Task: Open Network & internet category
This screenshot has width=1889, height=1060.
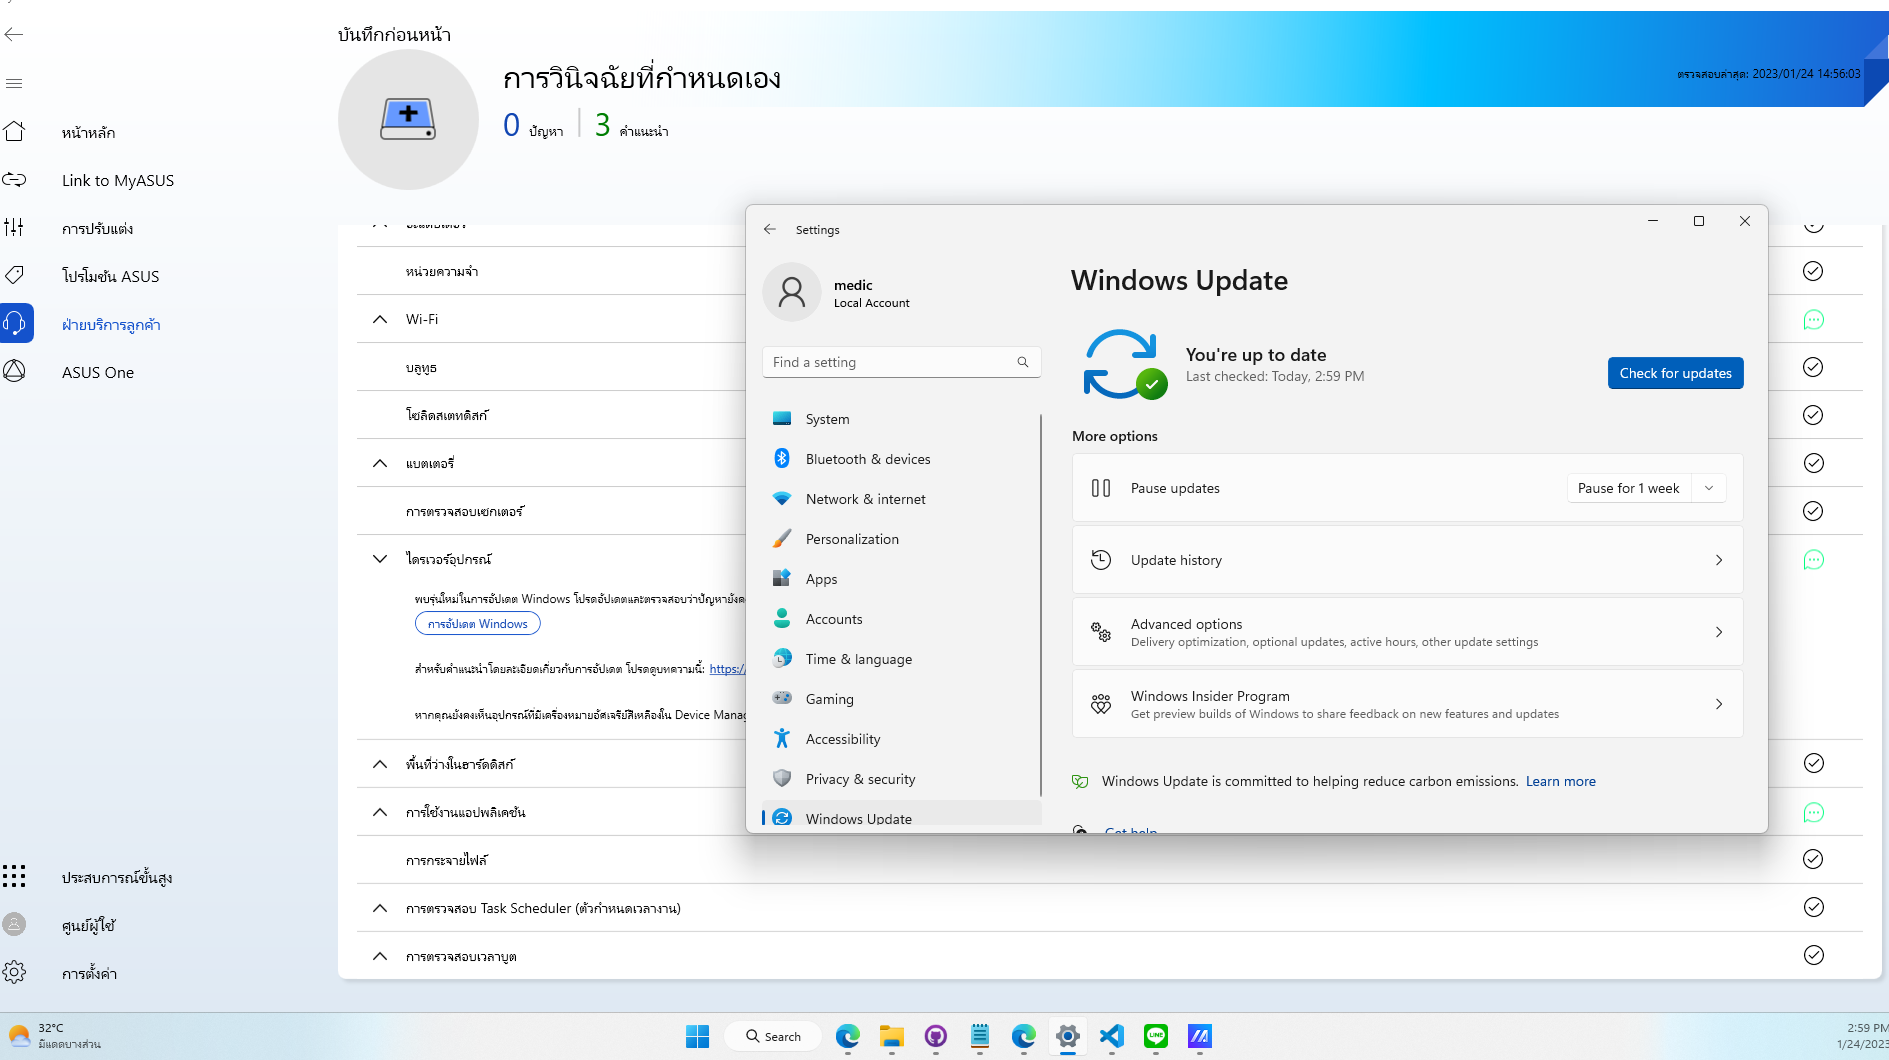Action: click(902, 499)
